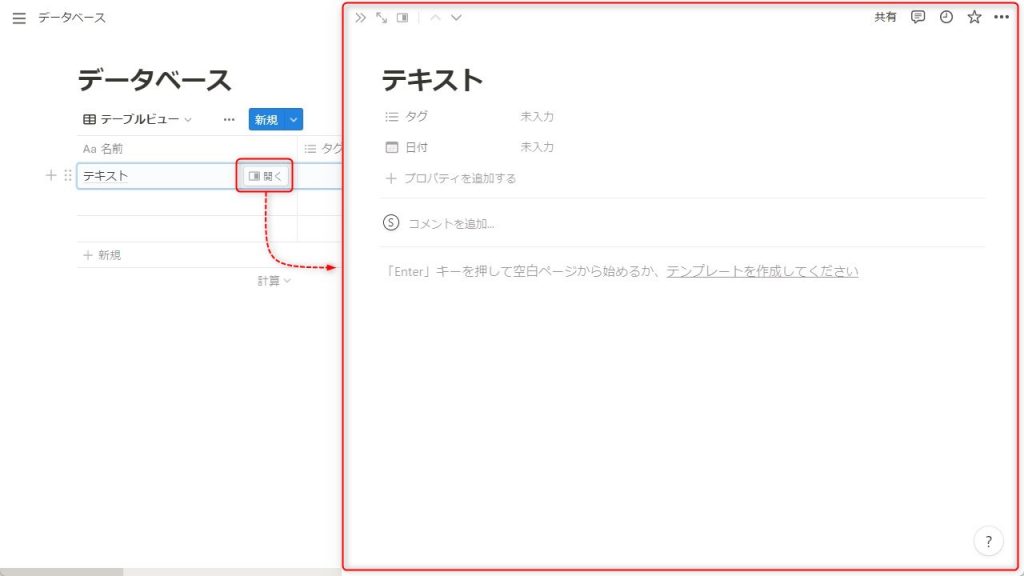Click the データベース breadcrumb at top
Image resolution: width=1024 pixels, height=576 pixels.
pyautogui.click(x=72, y=18)
